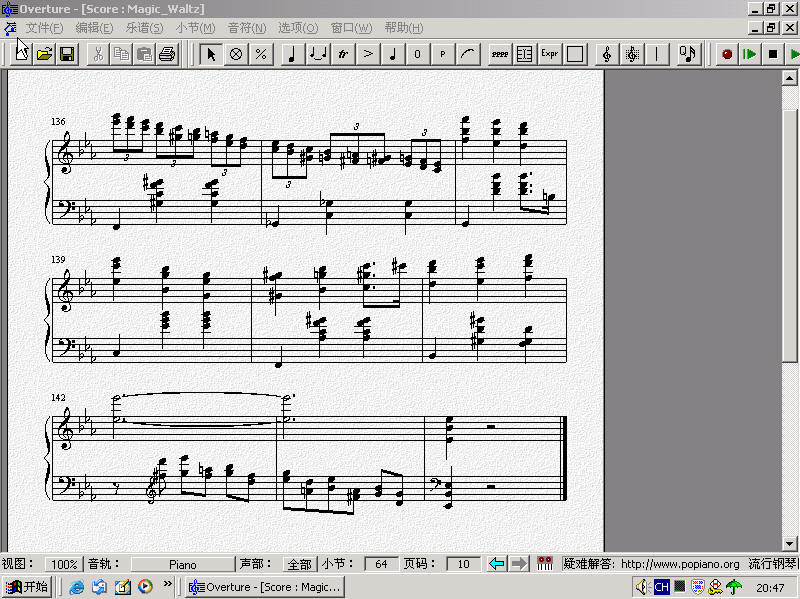Launch media player from quick launch
The width and height of the screenshot is (800, 599).
point(145,587)
